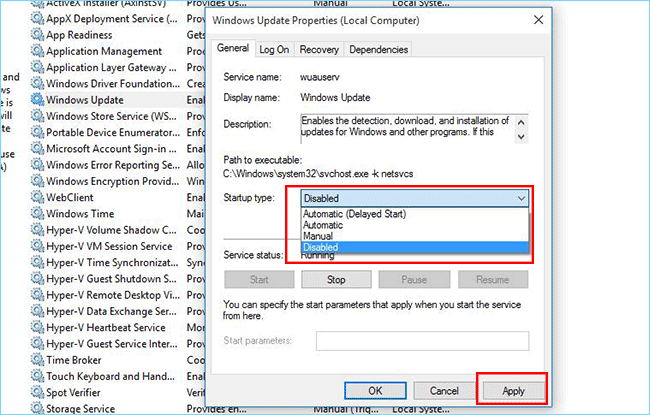The width and height of the screenshot is (650, 415).
Task: Close the Windows Update Properties dialog
Action: click(x=538, y=20)
